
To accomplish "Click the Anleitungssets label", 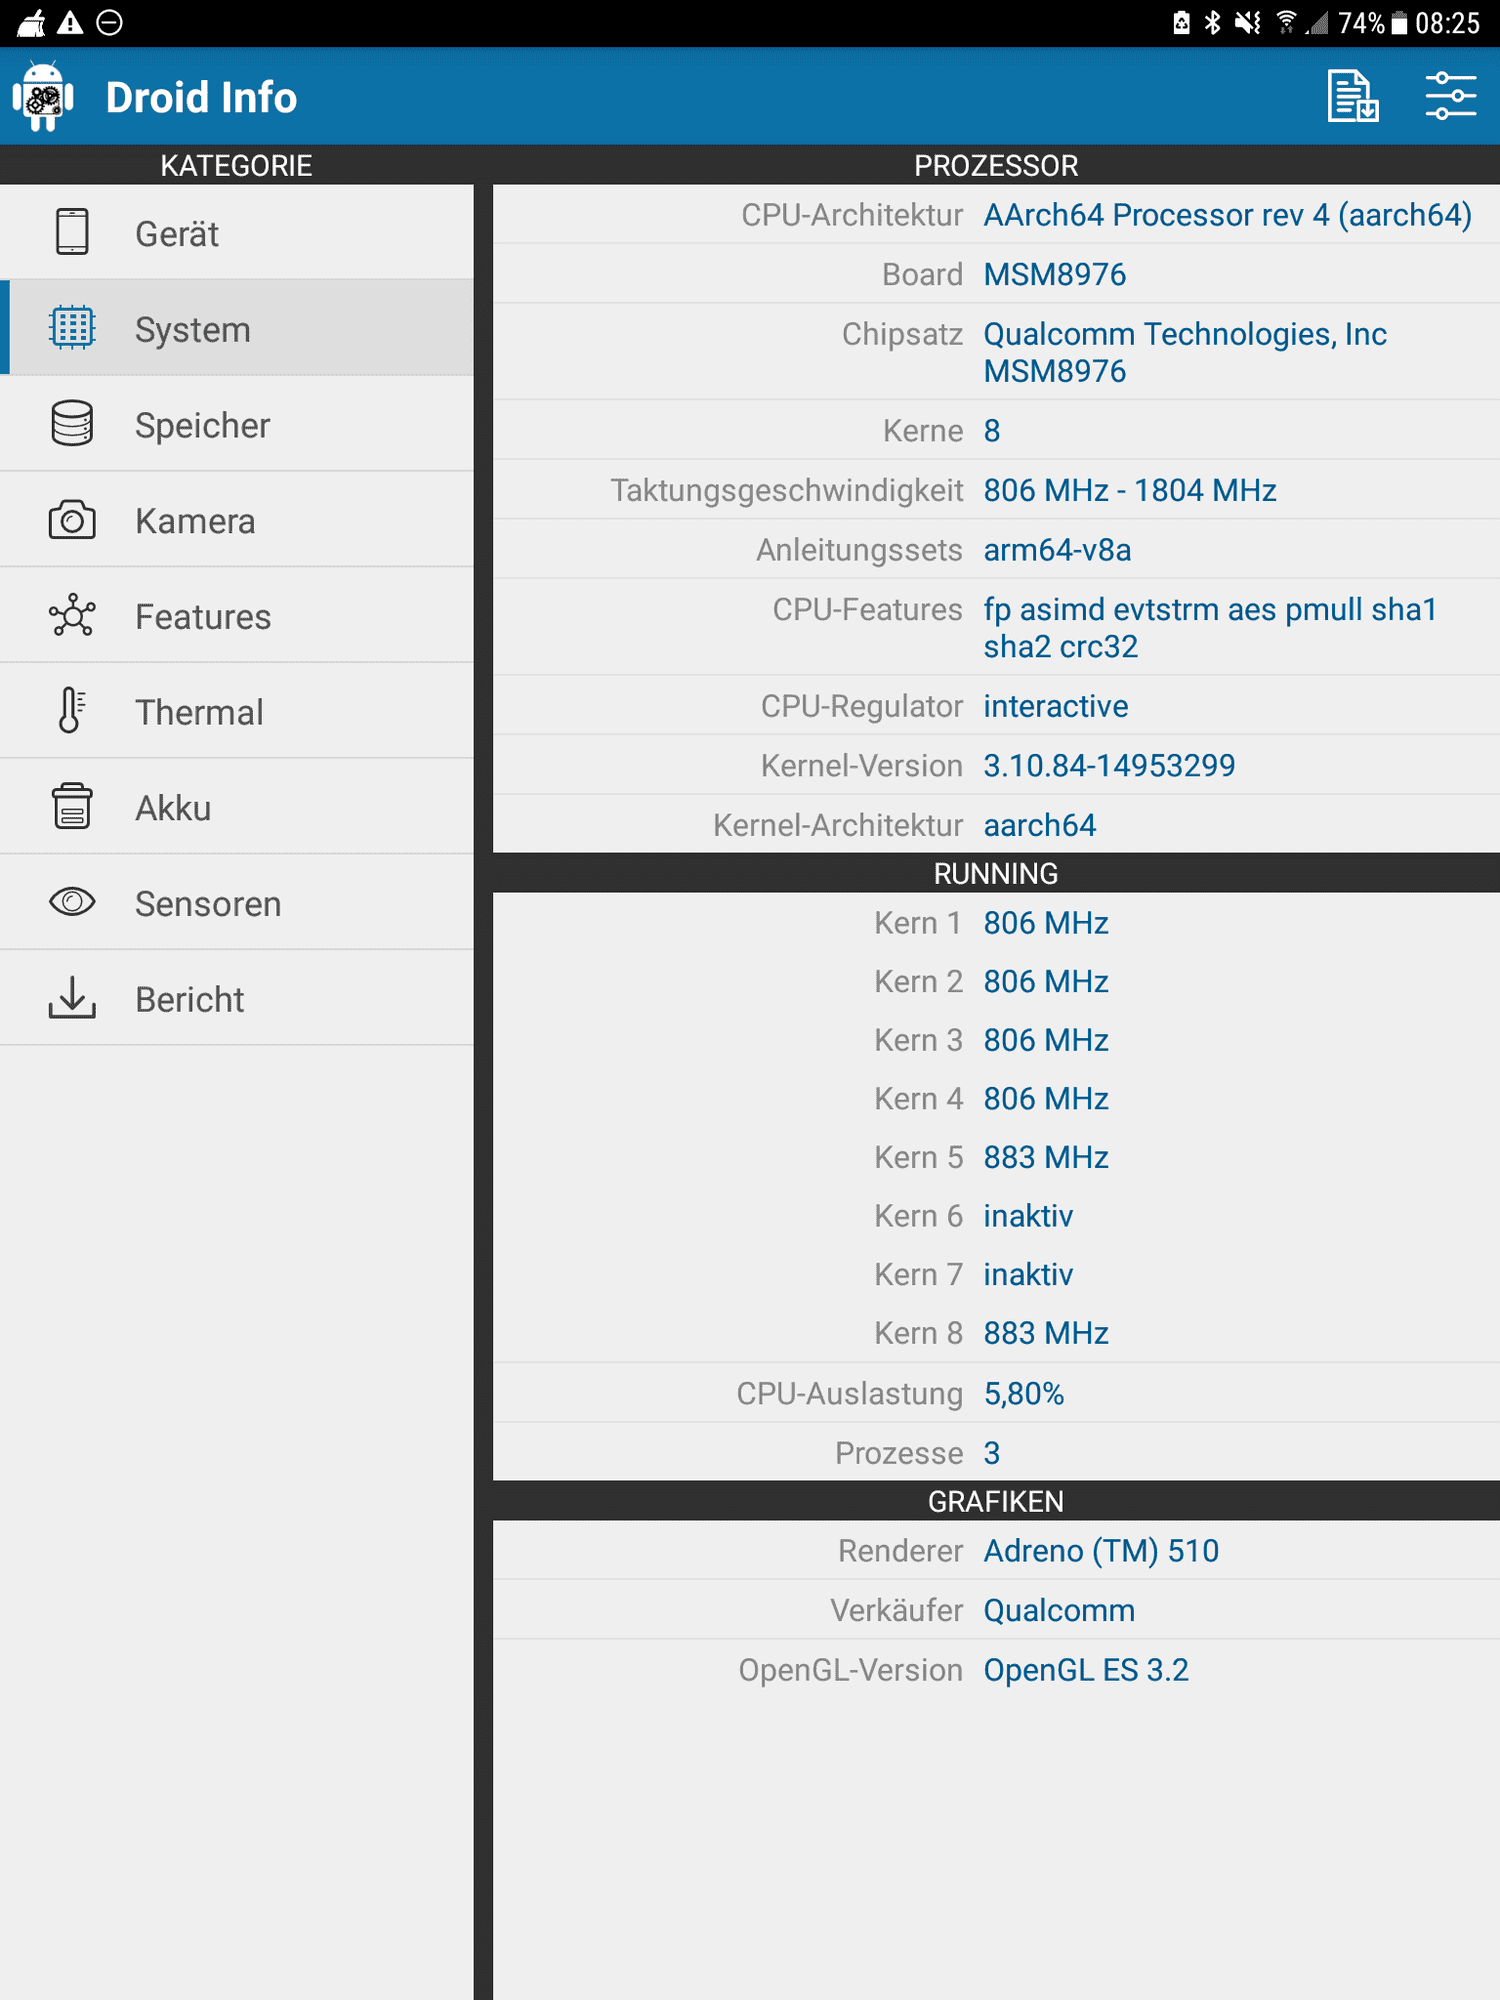I will [858, 549].
